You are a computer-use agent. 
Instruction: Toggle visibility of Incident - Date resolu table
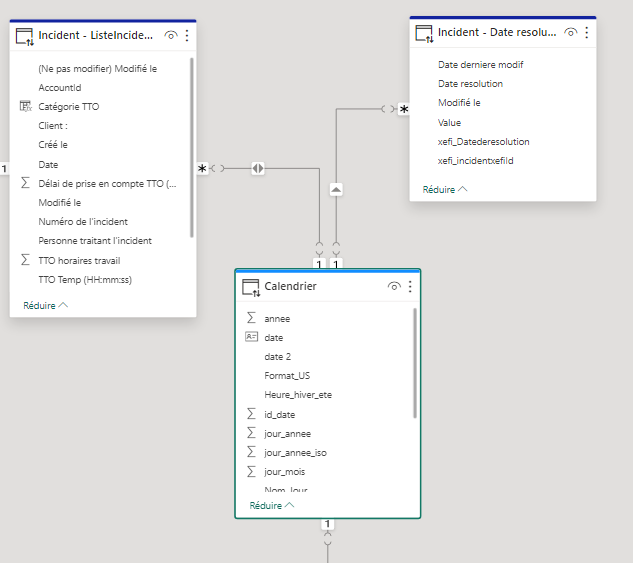click(x=570, y=32)
